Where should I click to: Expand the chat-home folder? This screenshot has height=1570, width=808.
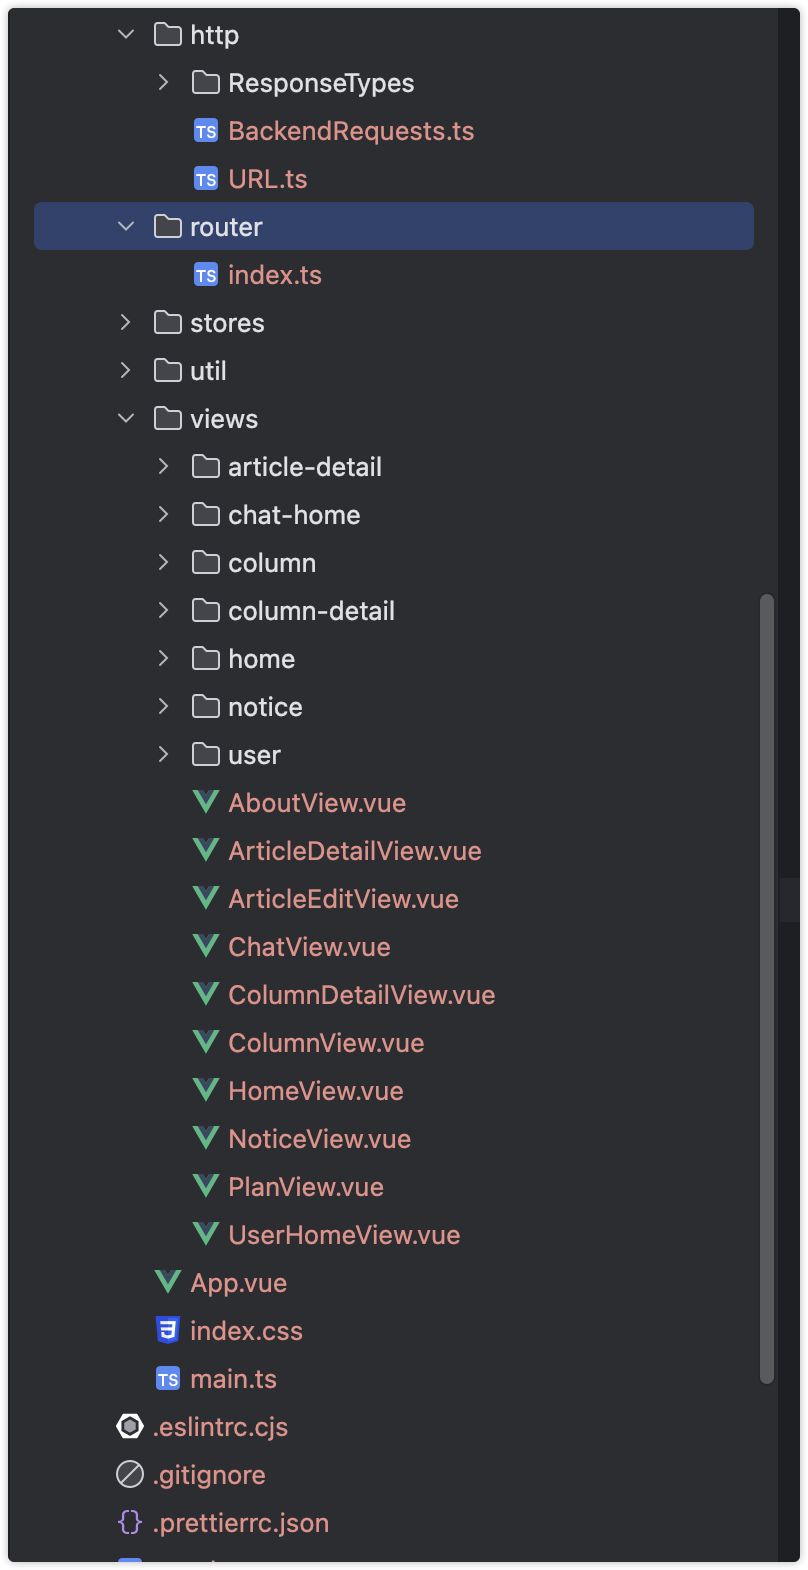click(x=164, y=515)
